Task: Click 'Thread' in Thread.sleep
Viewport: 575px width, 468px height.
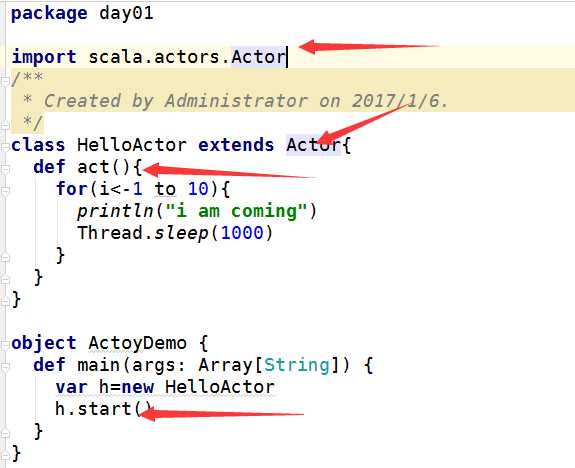Action: click(110, 233)
